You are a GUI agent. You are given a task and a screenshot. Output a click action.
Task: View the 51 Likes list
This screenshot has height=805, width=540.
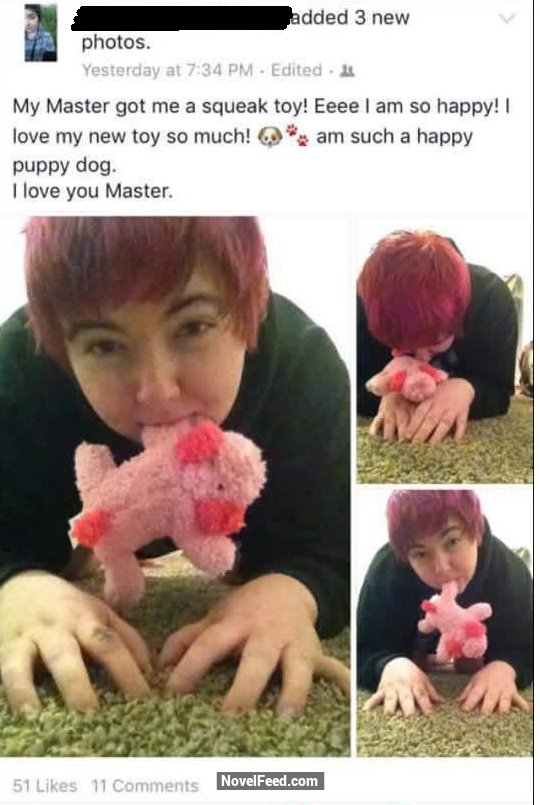(x=45, y=785)
